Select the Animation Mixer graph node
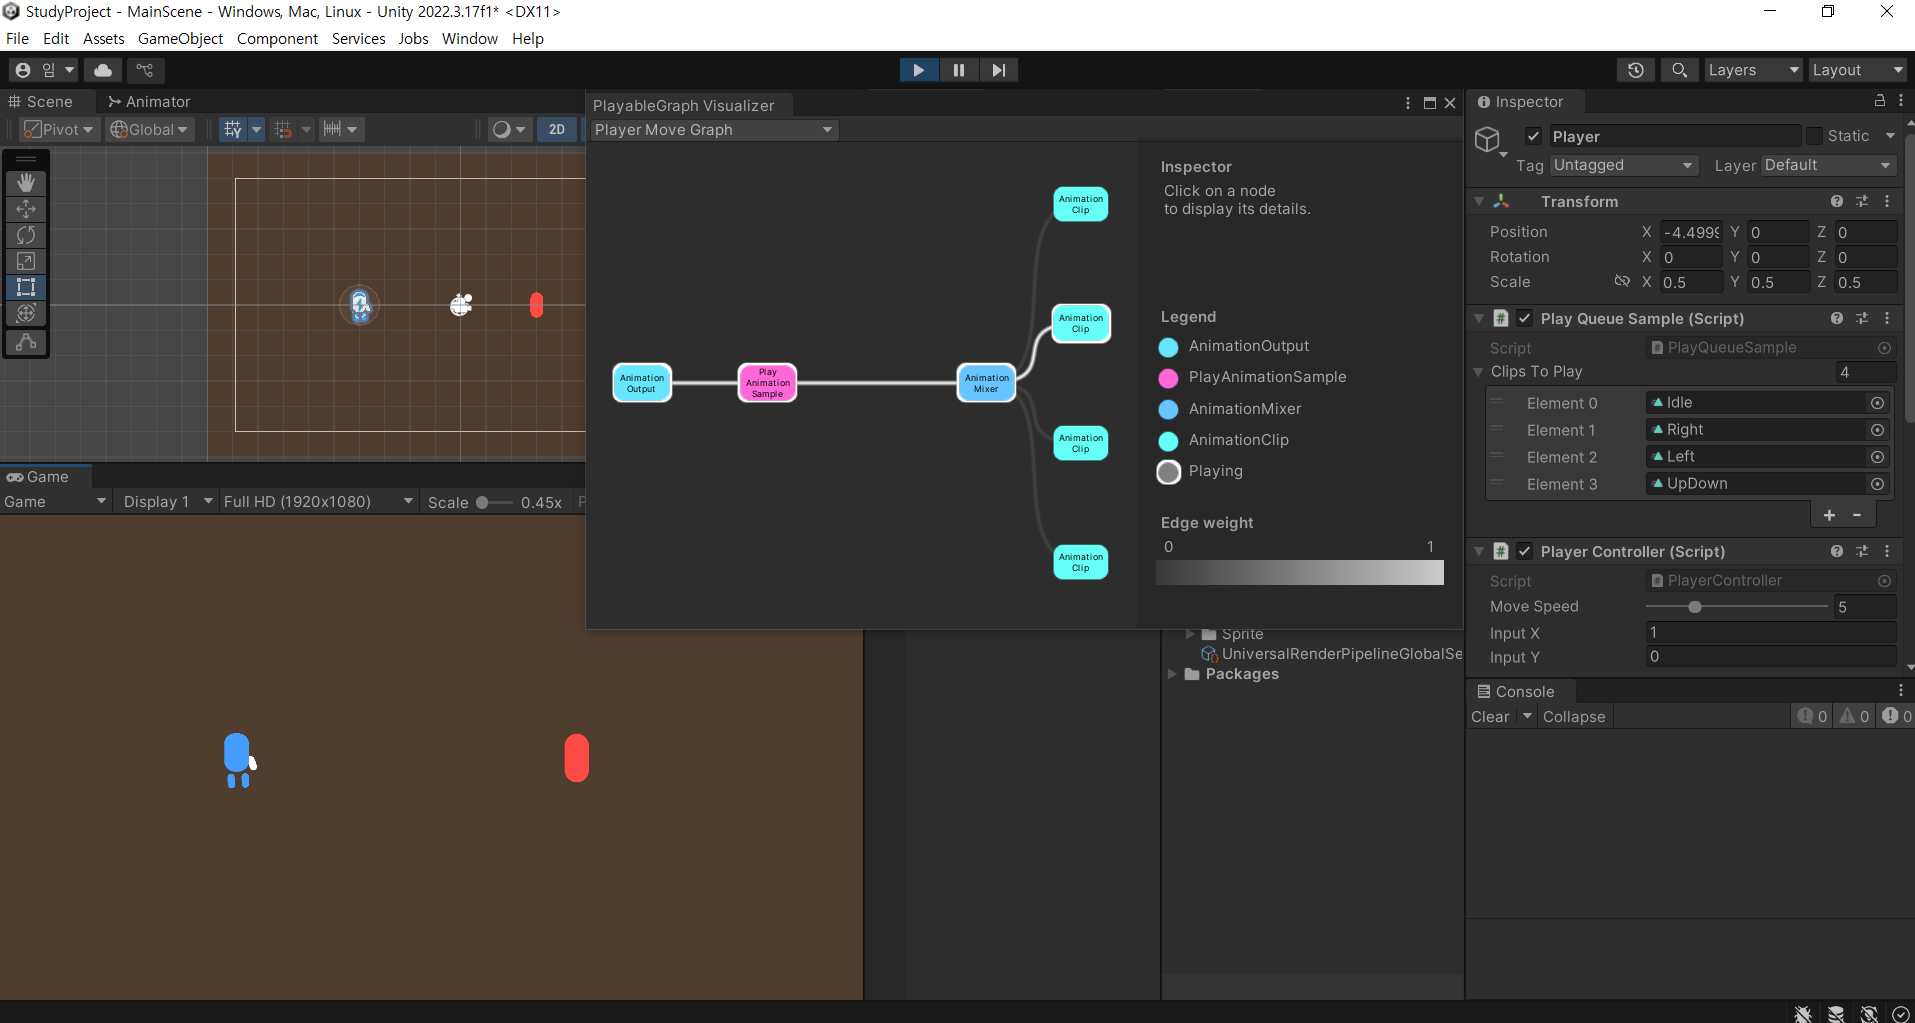 point(986,383)
